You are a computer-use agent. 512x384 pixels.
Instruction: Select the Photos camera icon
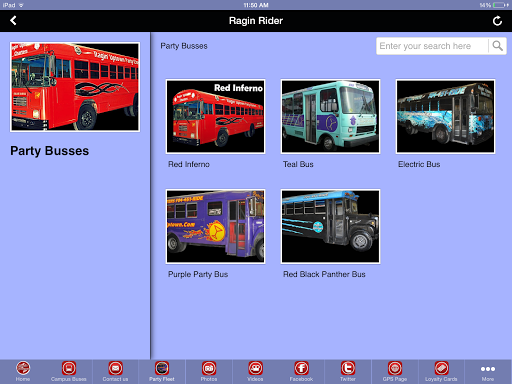(209, 368)
